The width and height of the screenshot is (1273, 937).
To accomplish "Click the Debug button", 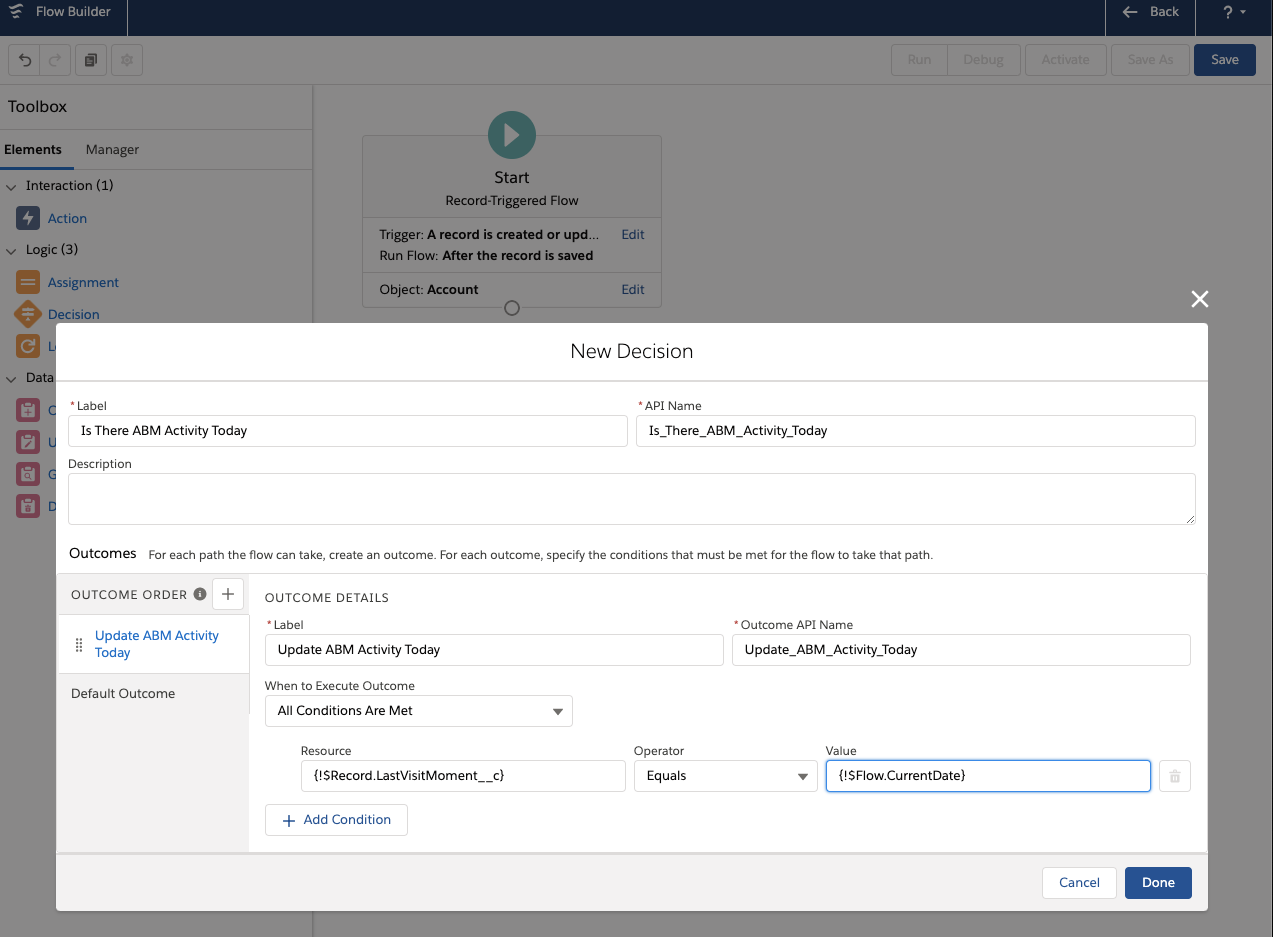I will coord(983,60).
